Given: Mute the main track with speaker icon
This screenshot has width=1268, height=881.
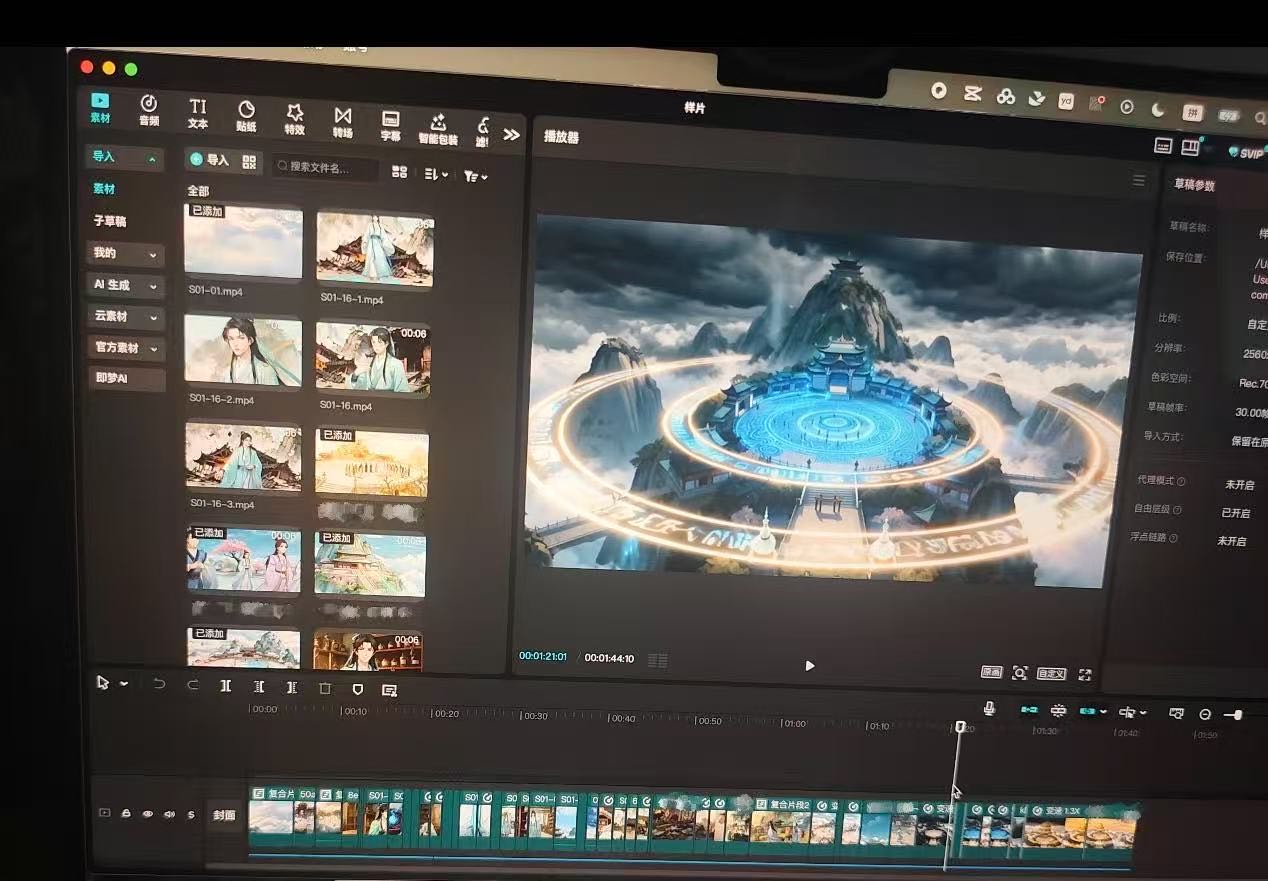Looking at the screenshot, I should 169,814.
